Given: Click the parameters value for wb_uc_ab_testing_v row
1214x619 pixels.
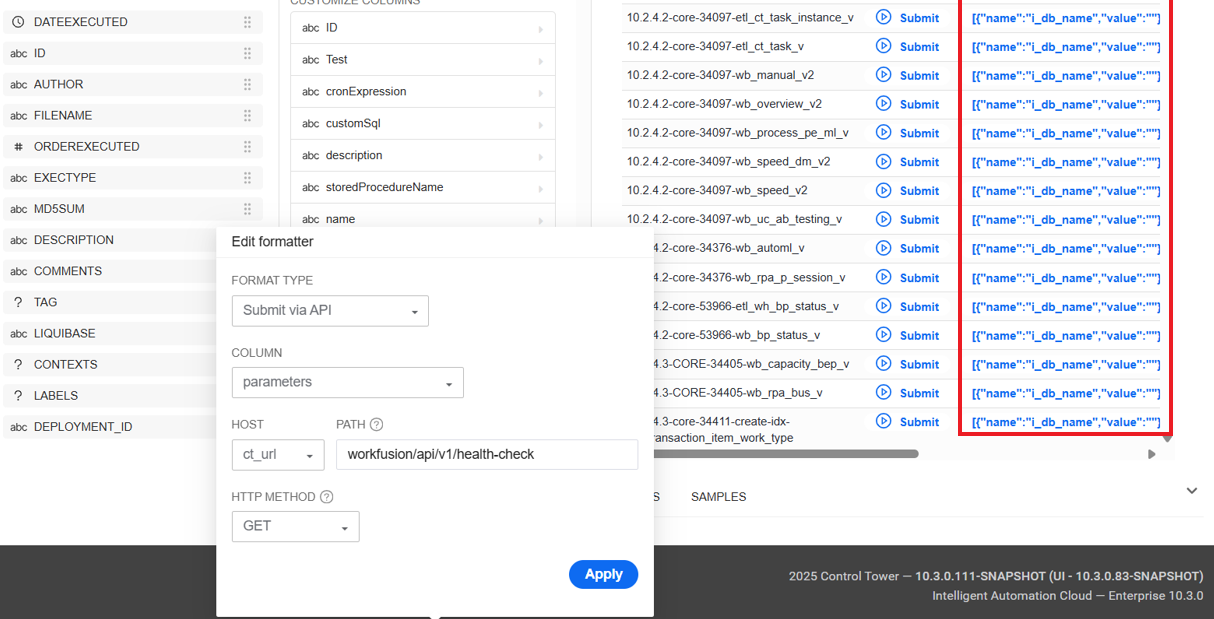Looking at the screenshot, I should pyautogui.click(x=1066, y=219).
